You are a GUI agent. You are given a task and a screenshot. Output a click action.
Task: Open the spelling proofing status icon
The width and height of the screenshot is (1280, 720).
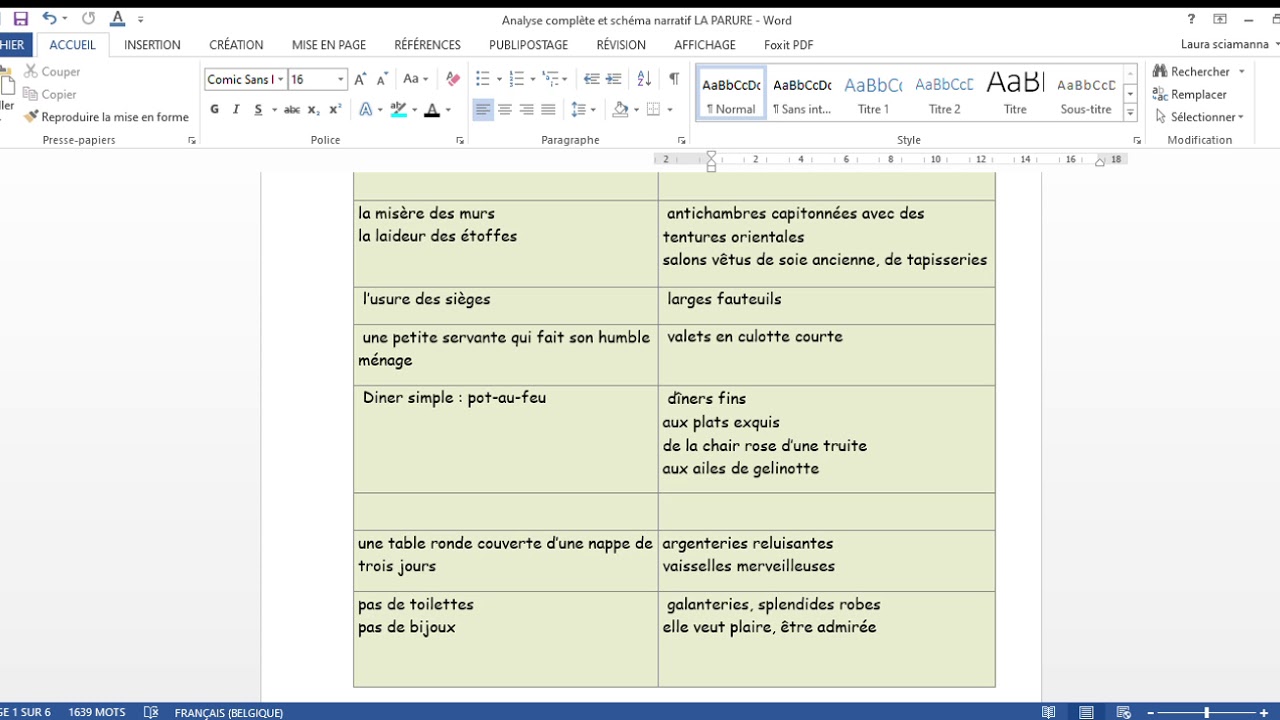(x=151, y=712)
